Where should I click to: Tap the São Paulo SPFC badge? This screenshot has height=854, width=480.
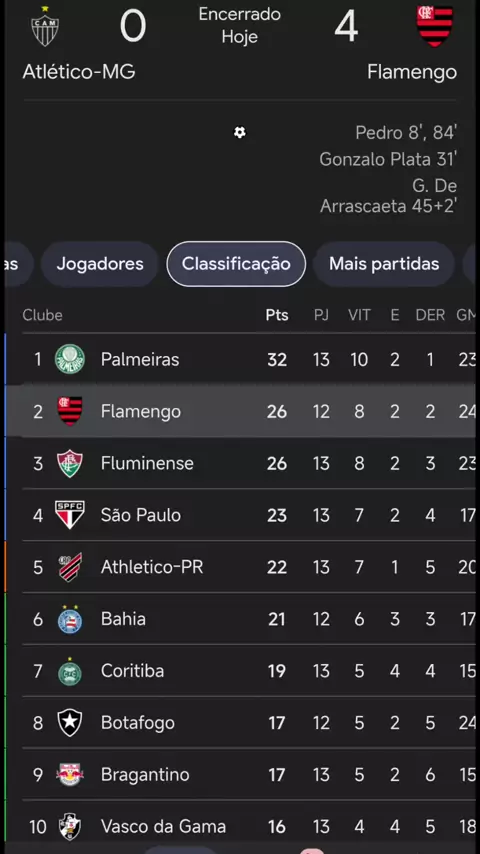coord(70,515)
